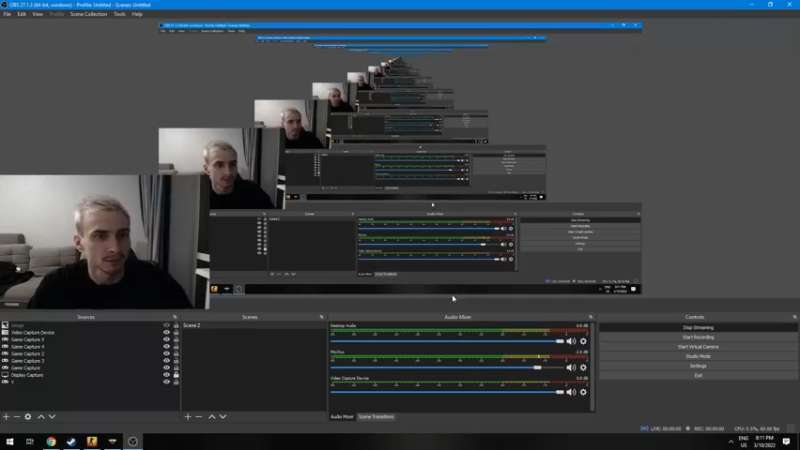
Task: Hide the Game Capture 4 source
Action: (x=166, y=346)
